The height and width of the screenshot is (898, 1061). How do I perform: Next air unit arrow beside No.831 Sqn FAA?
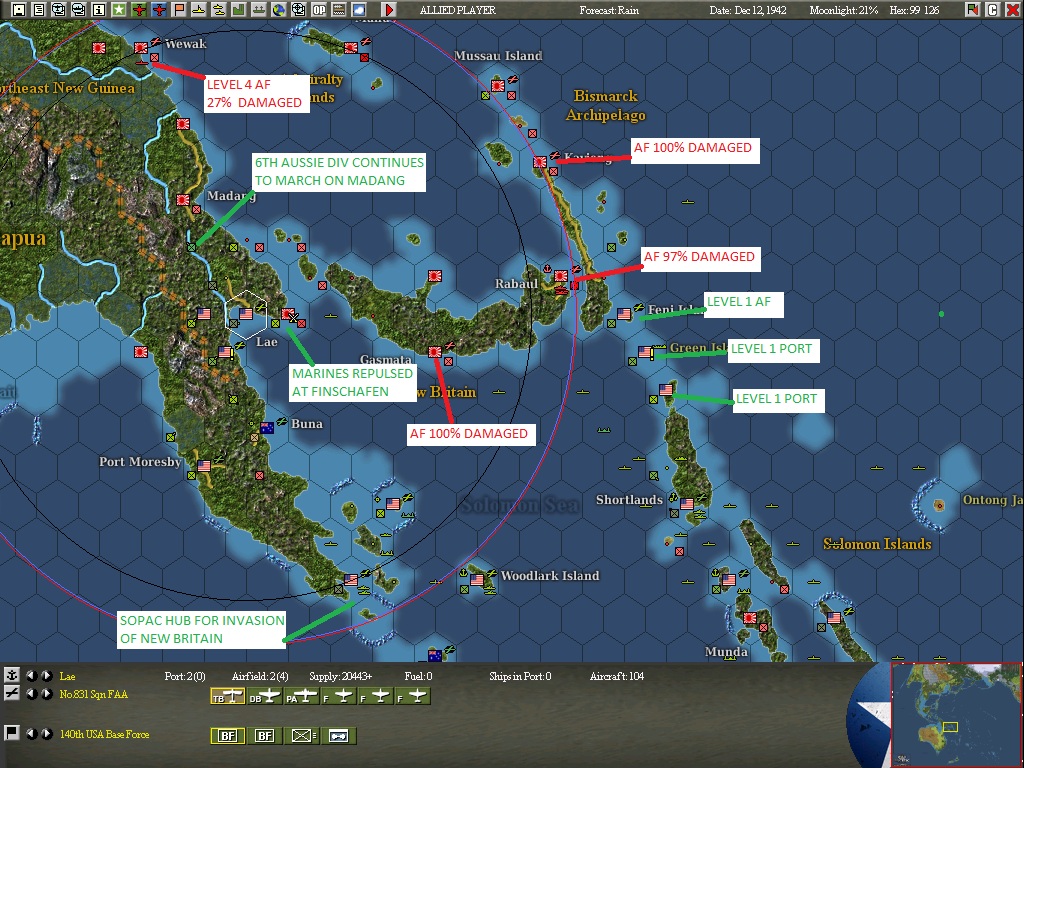[x=46, y=694]
